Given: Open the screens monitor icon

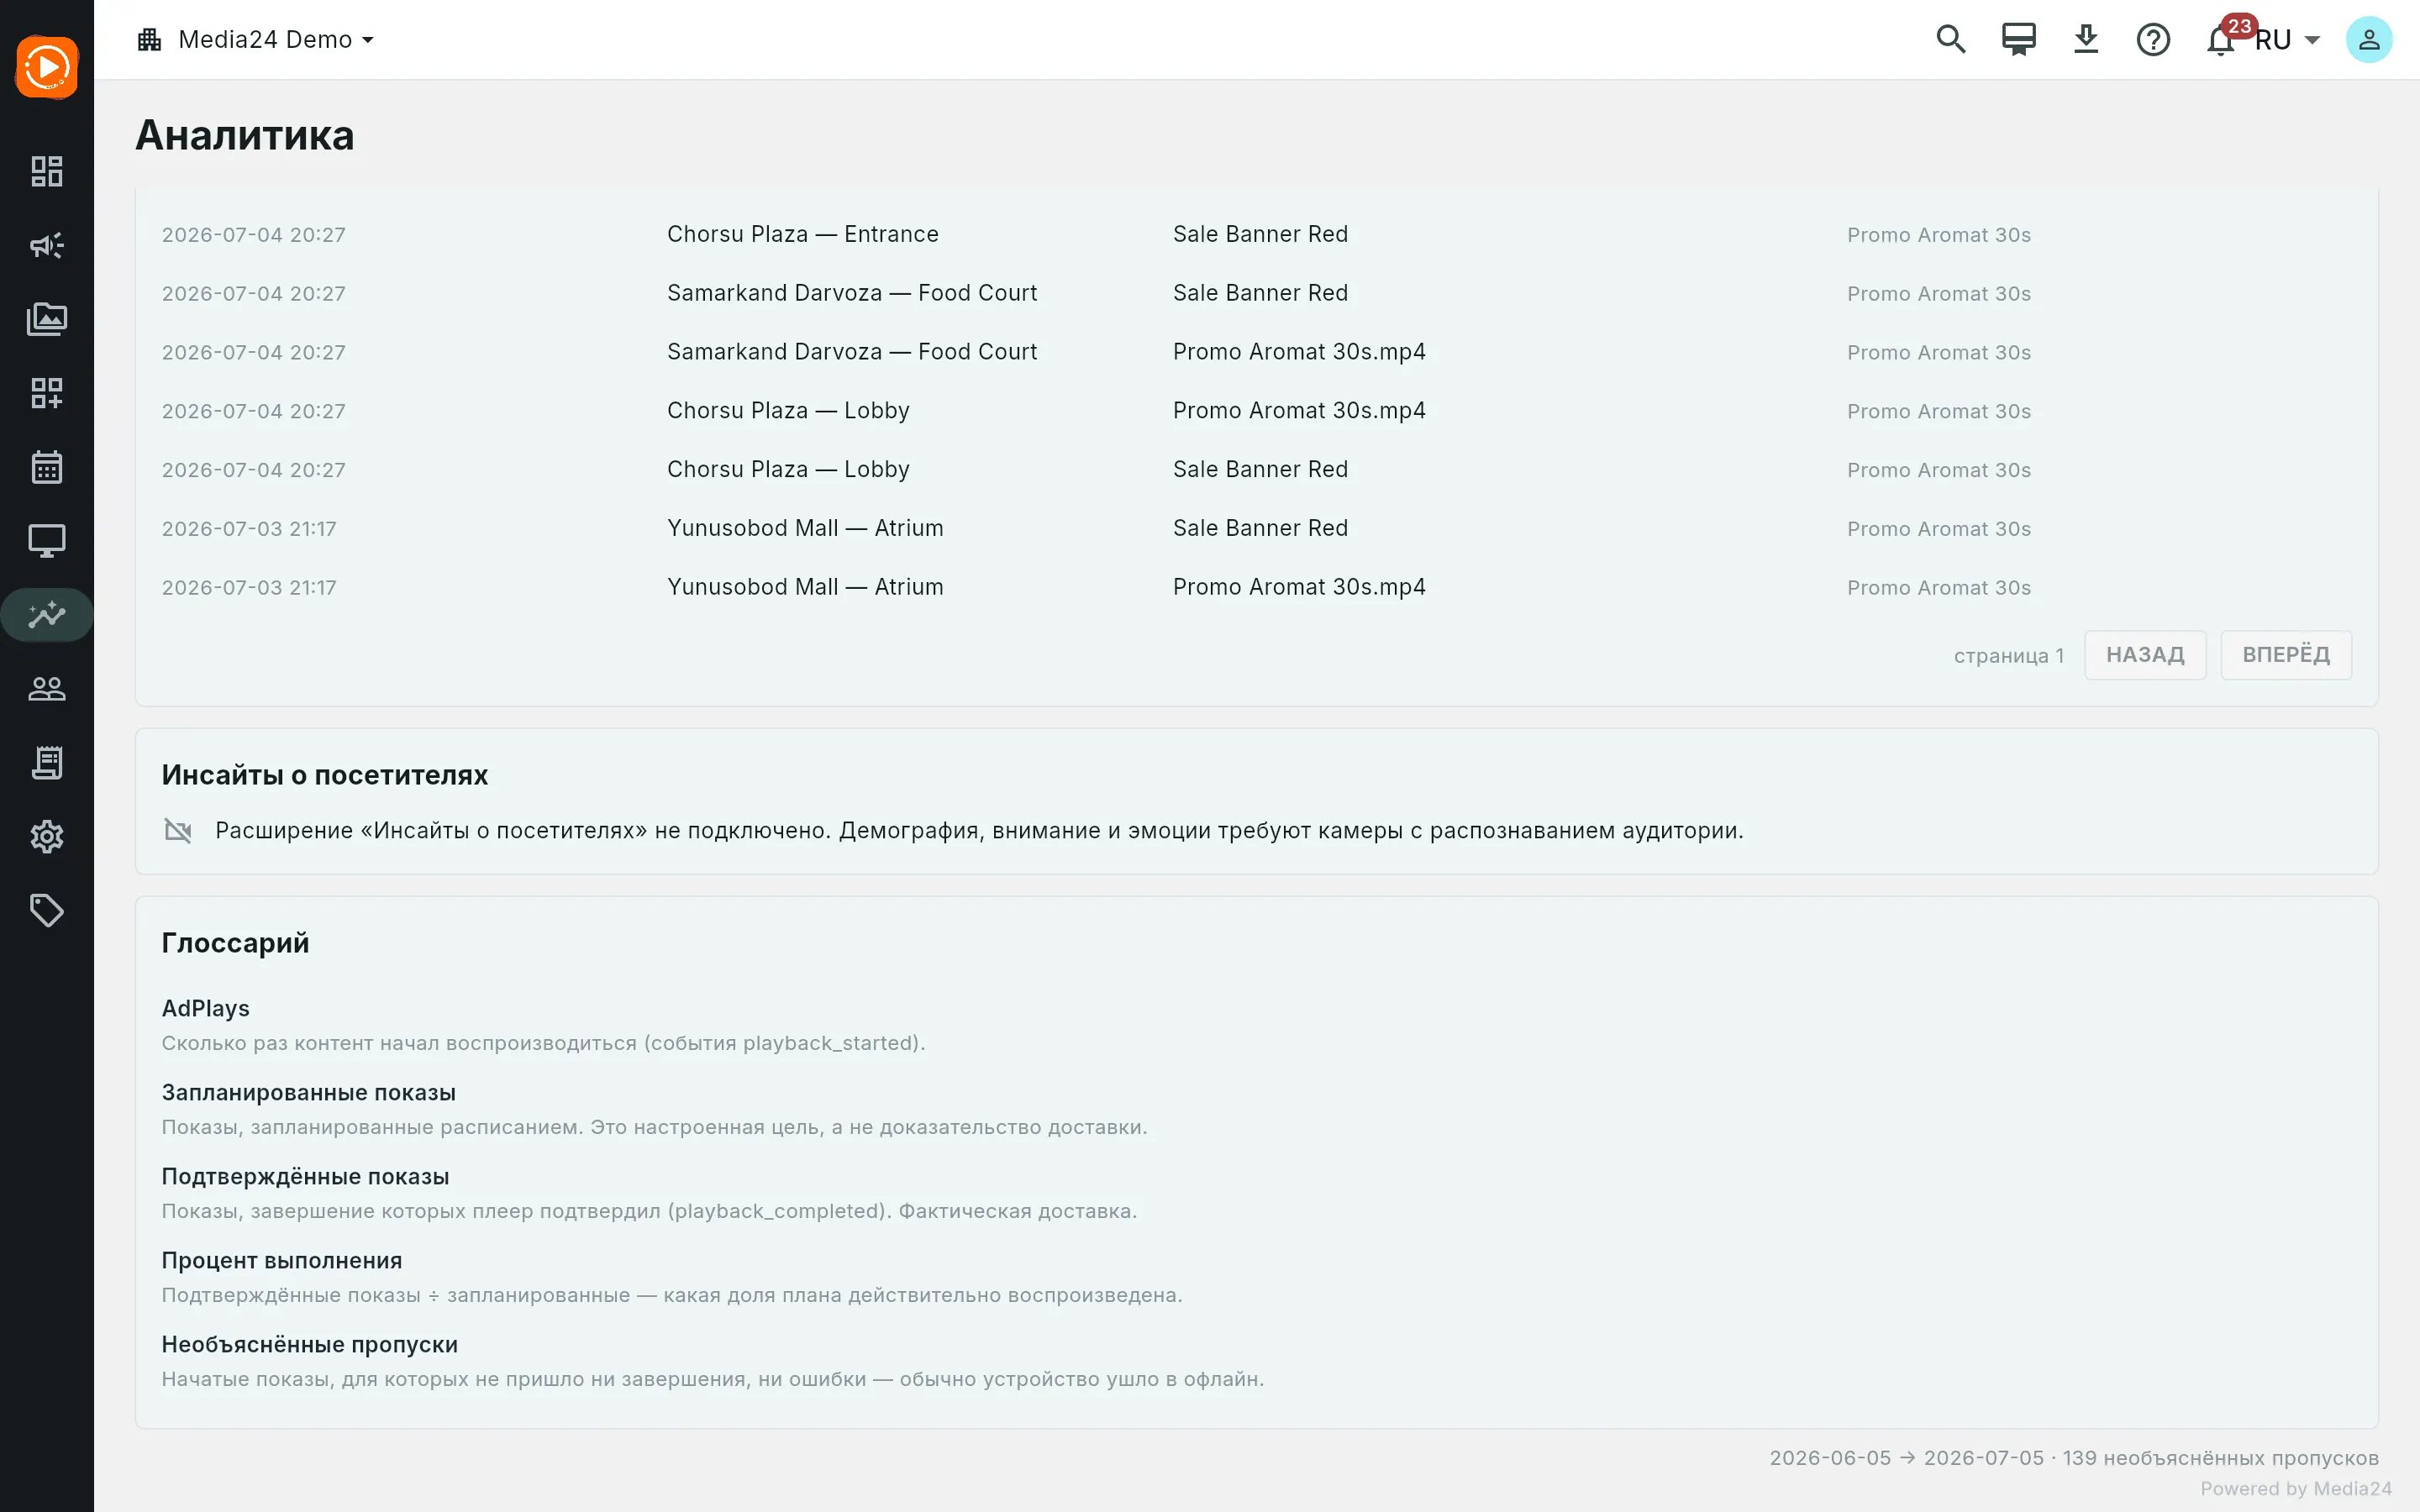Looking at the screenshot, I should coord(47,541).
